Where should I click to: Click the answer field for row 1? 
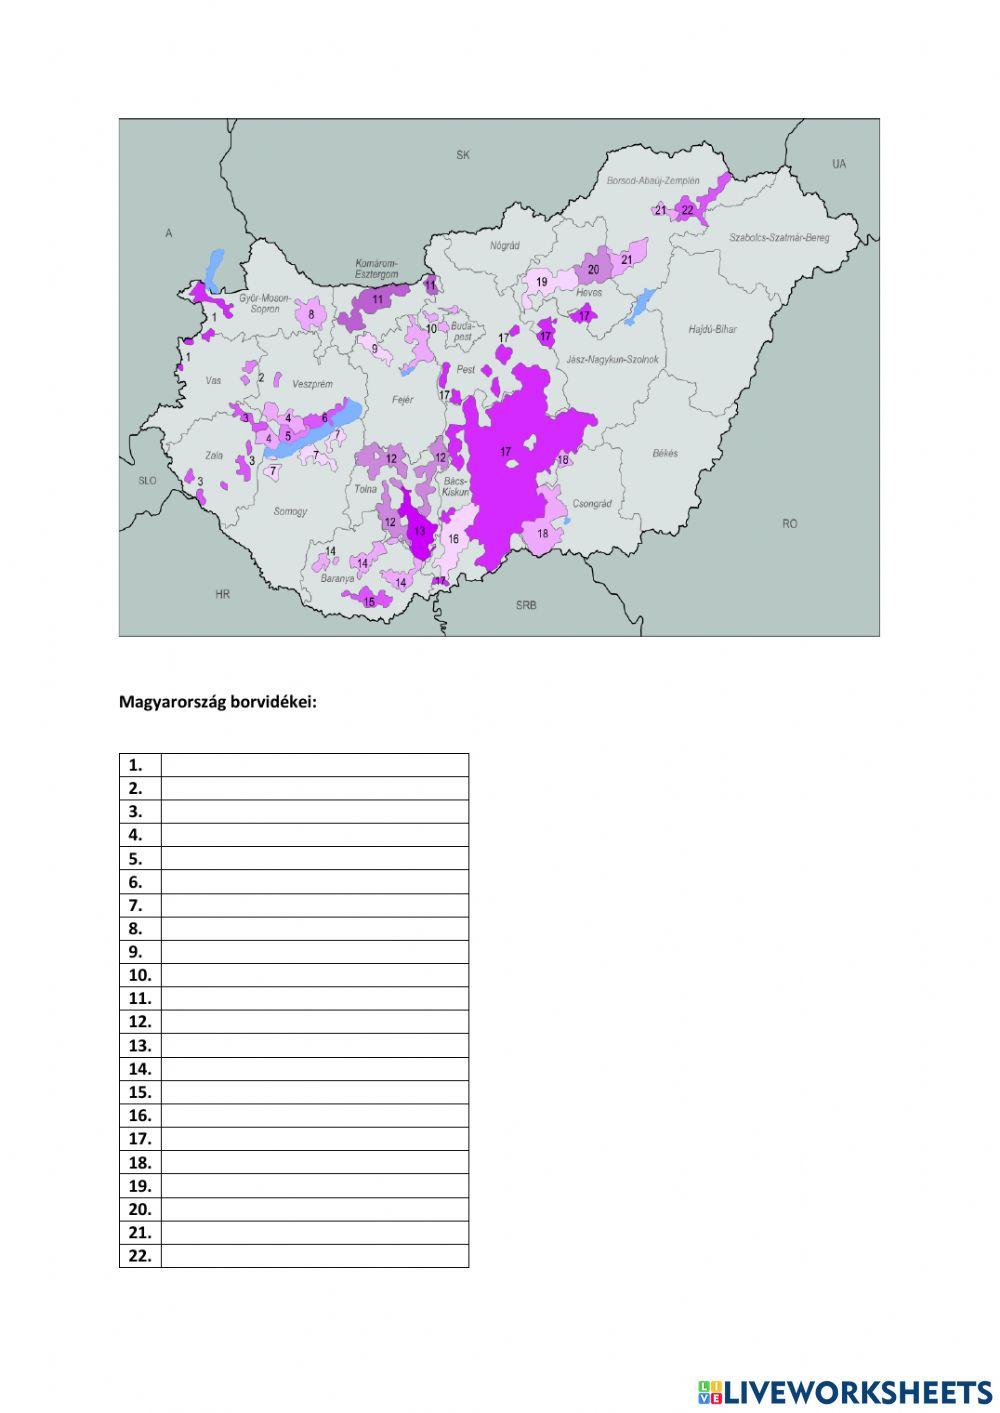[x=314, y=765]
